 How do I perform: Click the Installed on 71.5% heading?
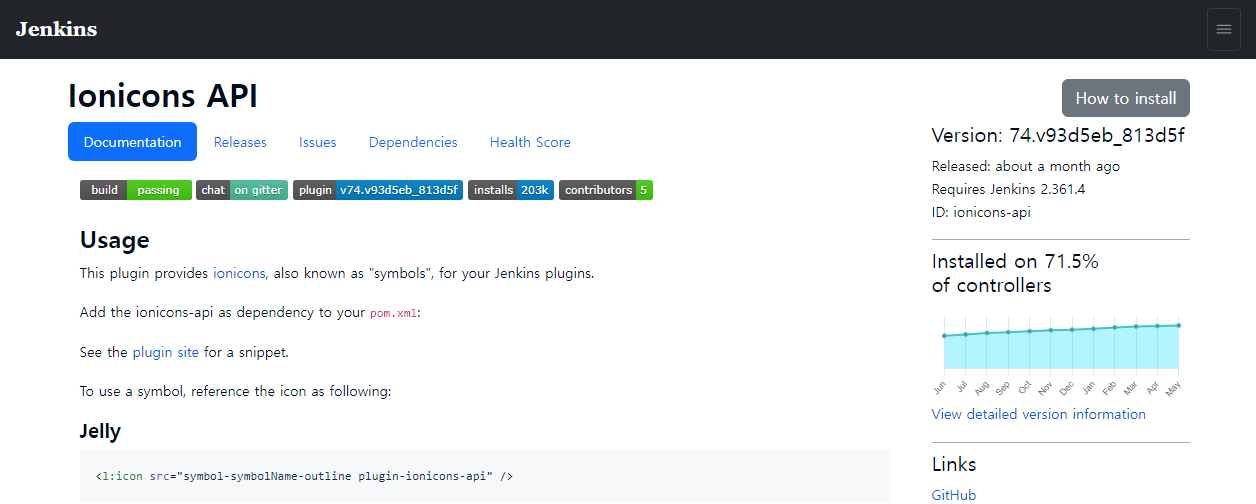coord(1015,273)
